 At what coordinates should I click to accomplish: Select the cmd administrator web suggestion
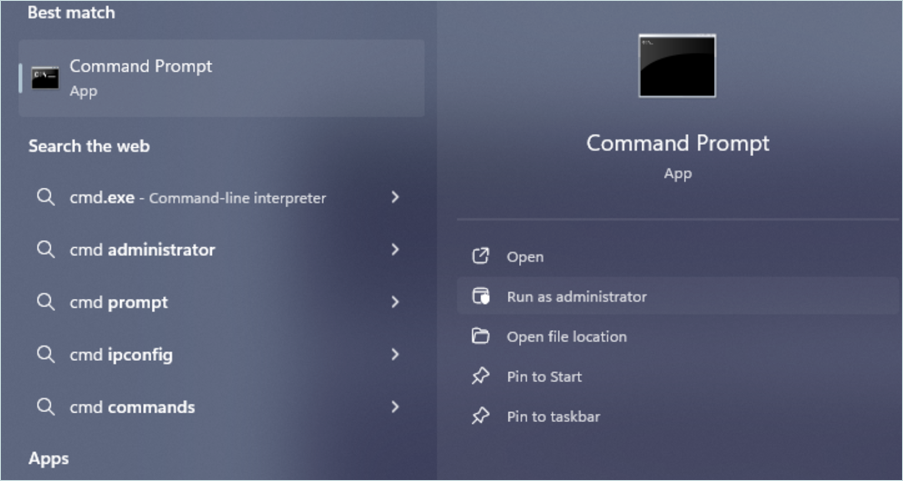222,250
